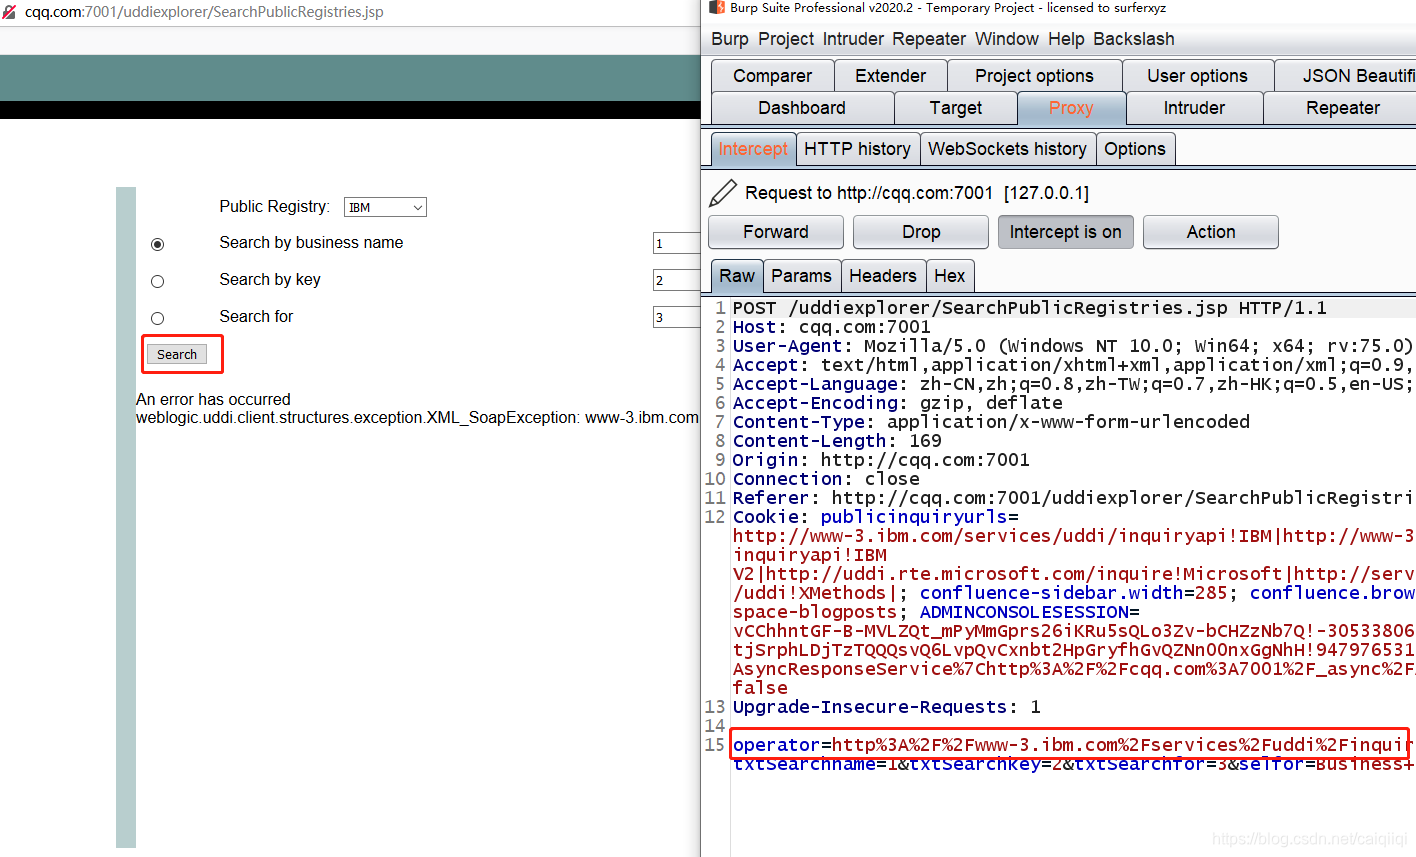Select the Intercept sub-tab

tap(753, 149)
